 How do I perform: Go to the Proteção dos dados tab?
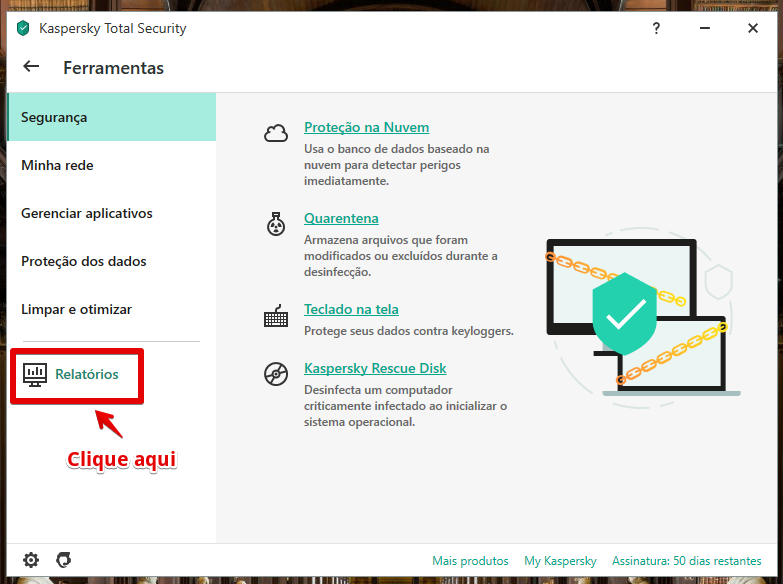point(112,261)
